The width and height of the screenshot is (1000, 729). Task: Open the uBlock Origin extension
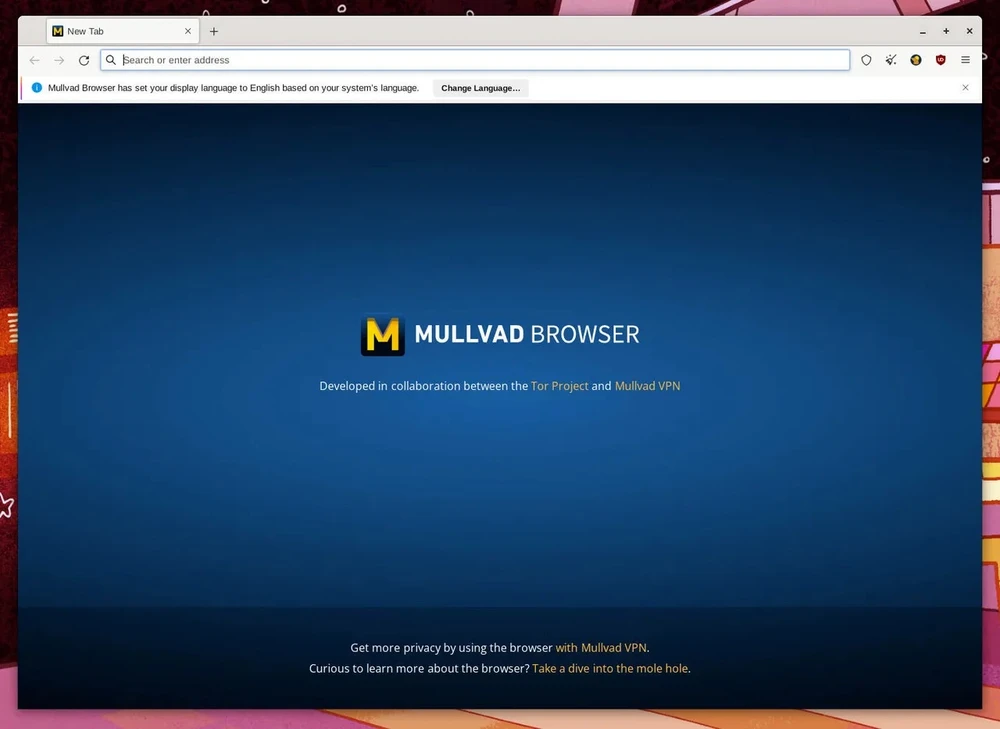coord(940,60)
